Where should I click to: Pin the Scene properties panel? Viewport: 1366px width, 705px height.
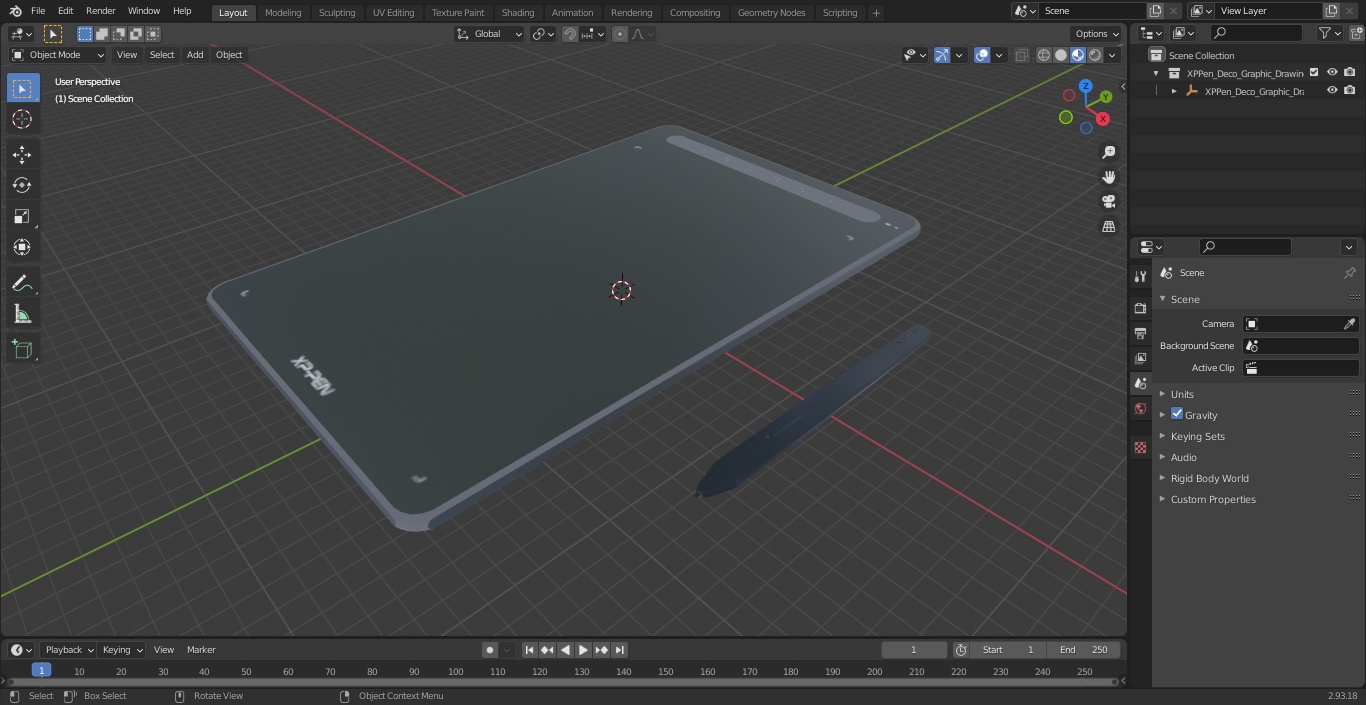[x=1349, y=272]
